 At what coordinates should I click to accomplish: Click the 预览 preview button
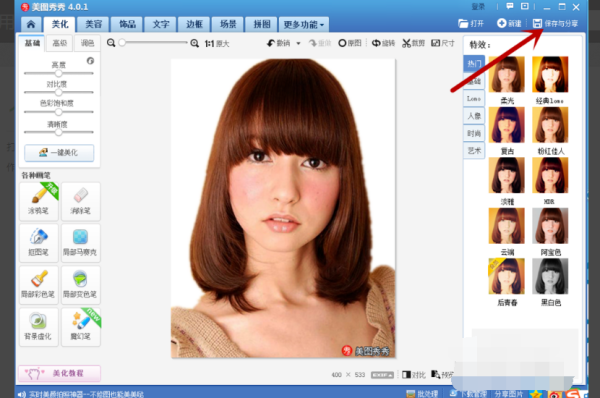[442, 375]
